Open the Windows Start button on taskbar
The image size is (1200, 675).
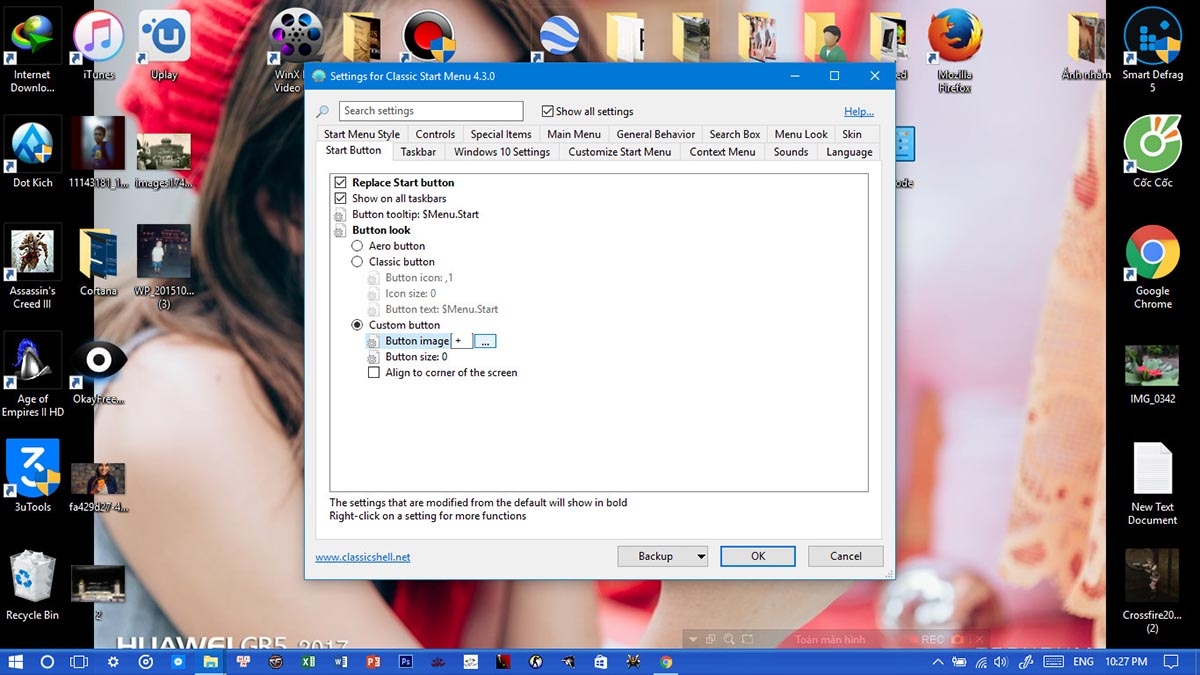coord(15,662)
